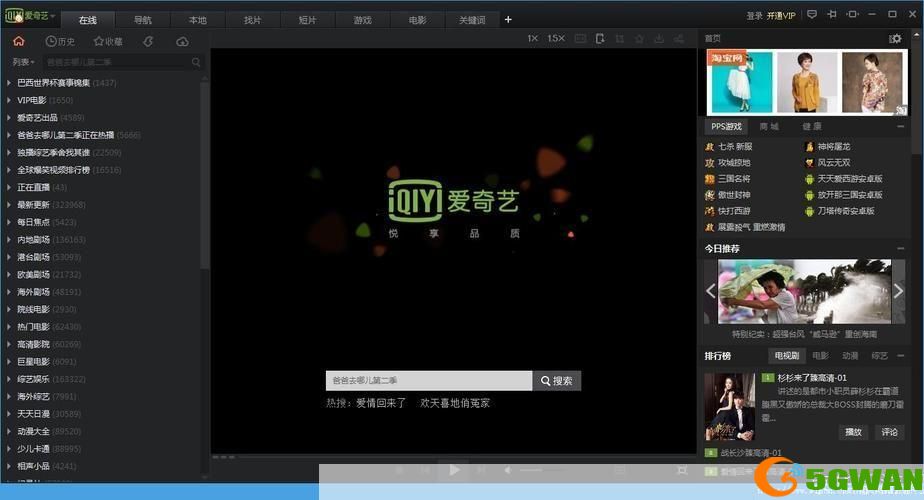924x500 pixels.
Task: Click the send-to-phone icon in player toolbar
Action: coord(600,38)
